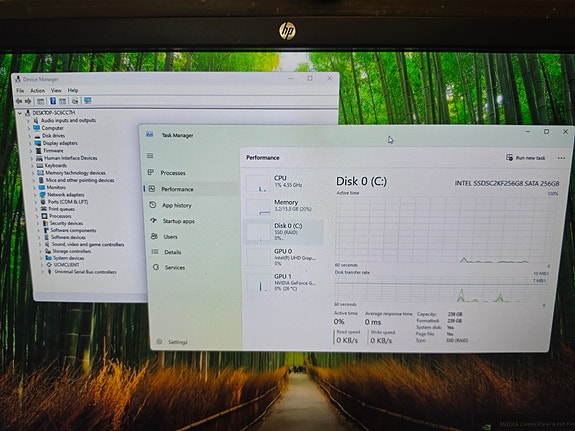Collapse the DESKTOP-SC6CC7H root node

pyautogui.click(x=20, y=113)
